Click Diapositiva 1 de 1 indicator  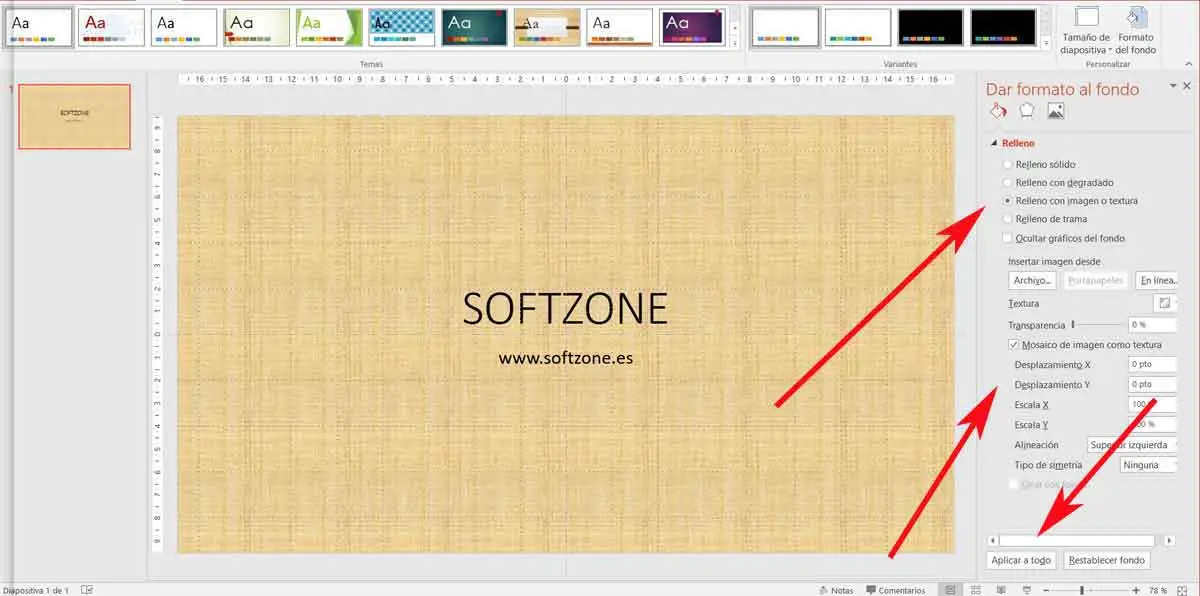[x=36, y=591]
